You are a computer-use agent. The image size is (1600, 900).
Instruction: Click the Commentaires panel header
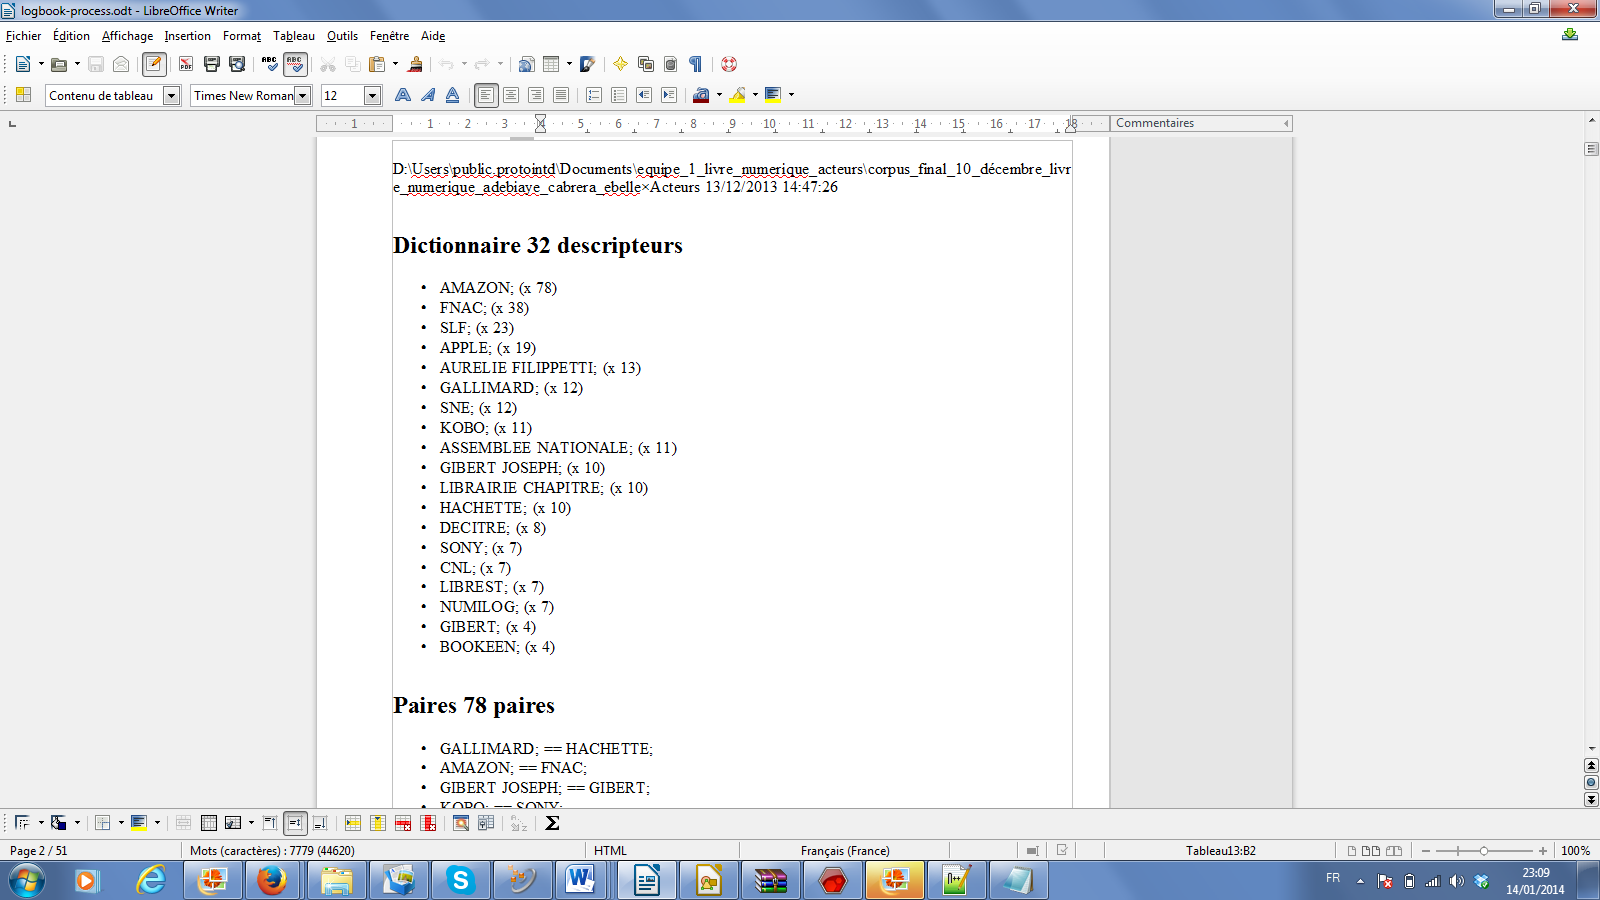(x=1201, y=123)
